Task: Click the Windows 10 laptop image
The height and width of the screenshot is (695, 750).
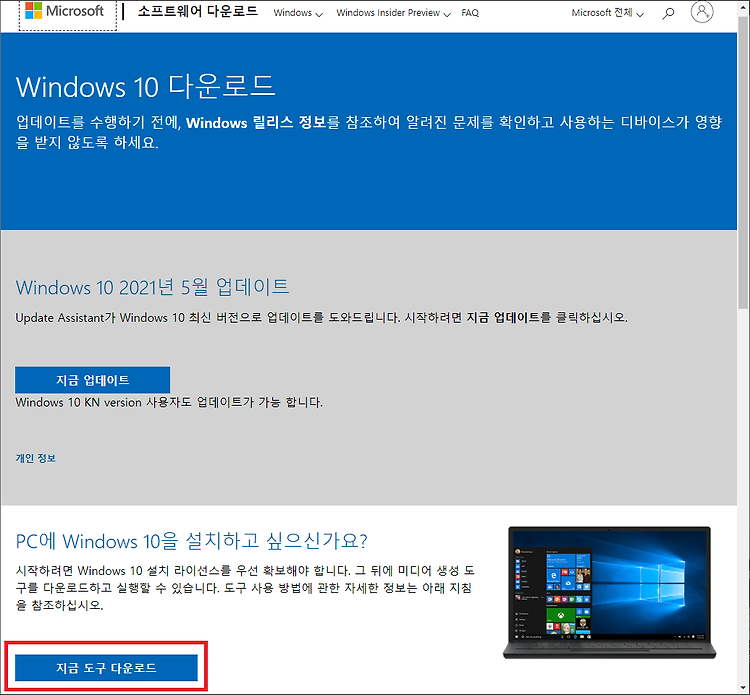Action: coord(609,593)
